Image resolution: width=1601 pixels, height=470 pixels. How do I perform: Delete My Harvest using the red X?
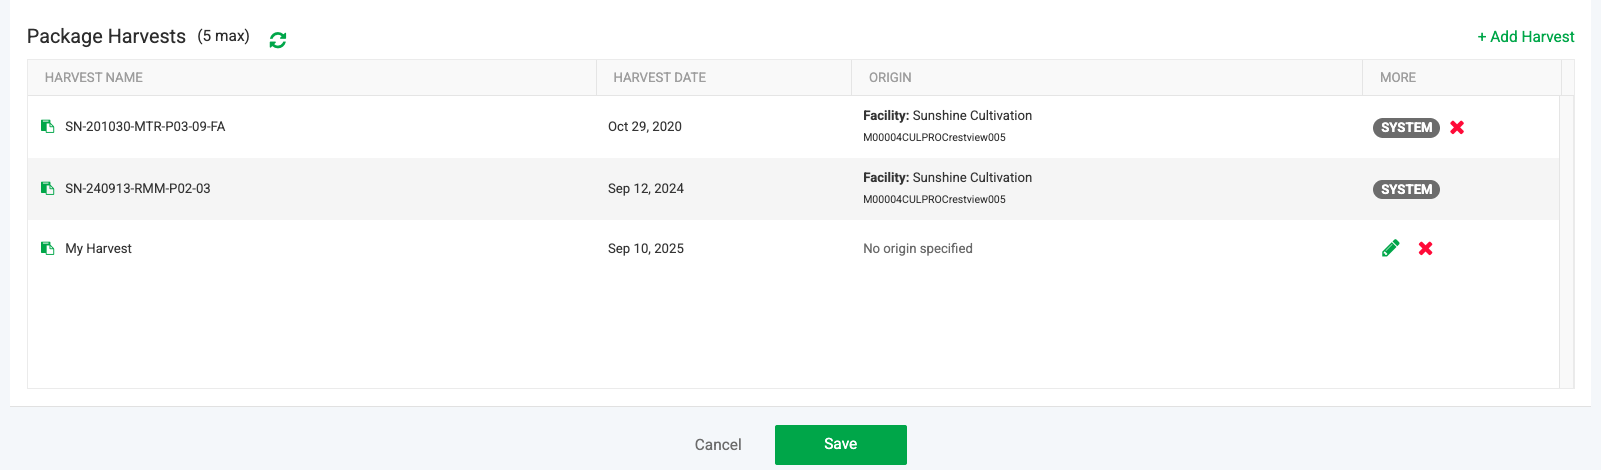(x=1426, y=248)
